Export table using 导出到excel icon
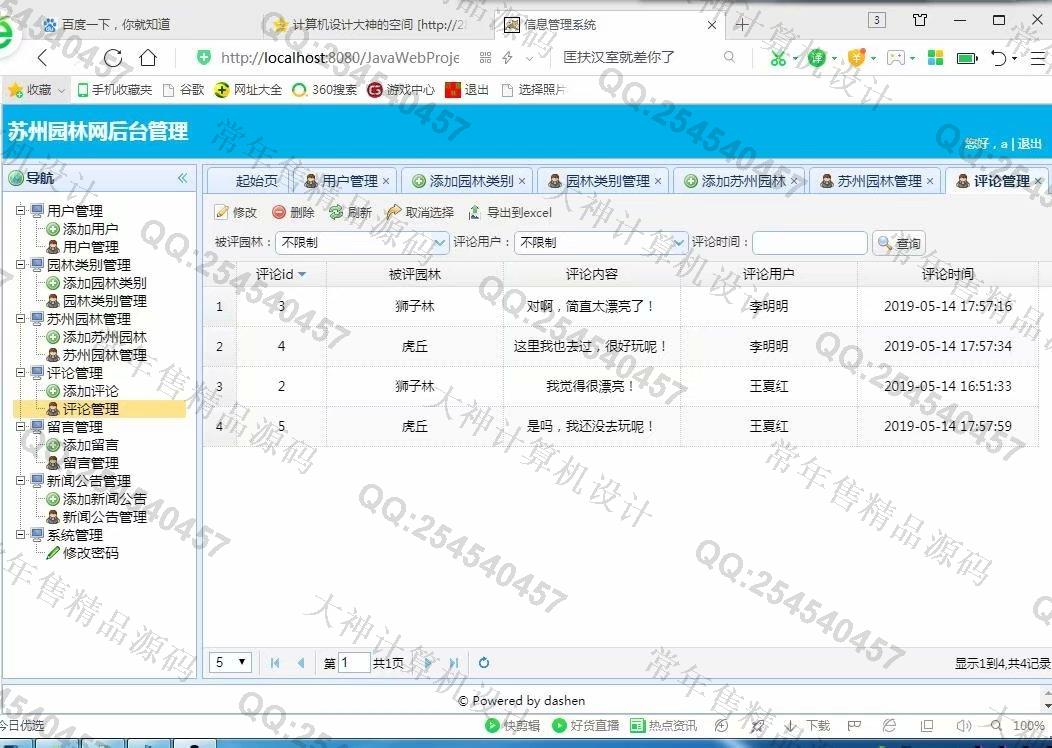The image size is (1052, 748). (x=475, y=212)
